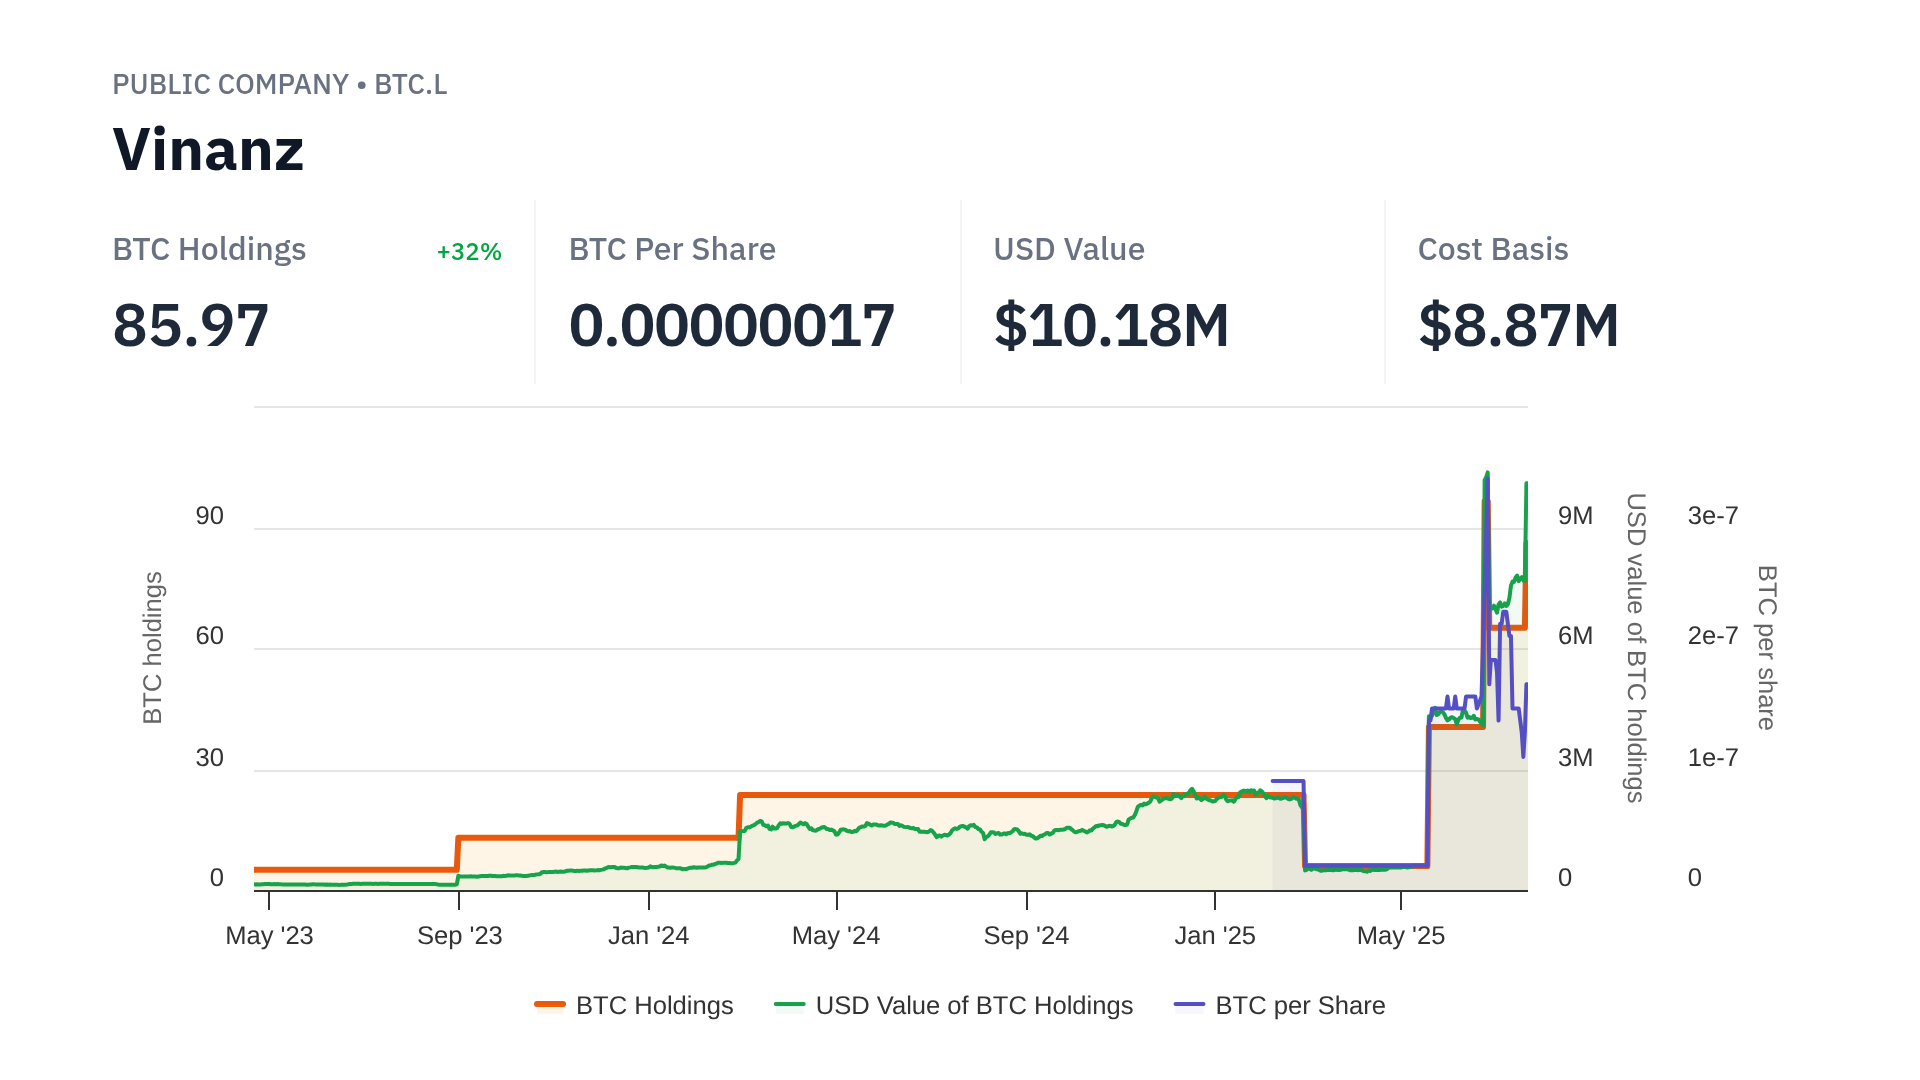Click USD value of BTC holdings axis title
1920x1080 pixels.
click(x=1635, y=647)
